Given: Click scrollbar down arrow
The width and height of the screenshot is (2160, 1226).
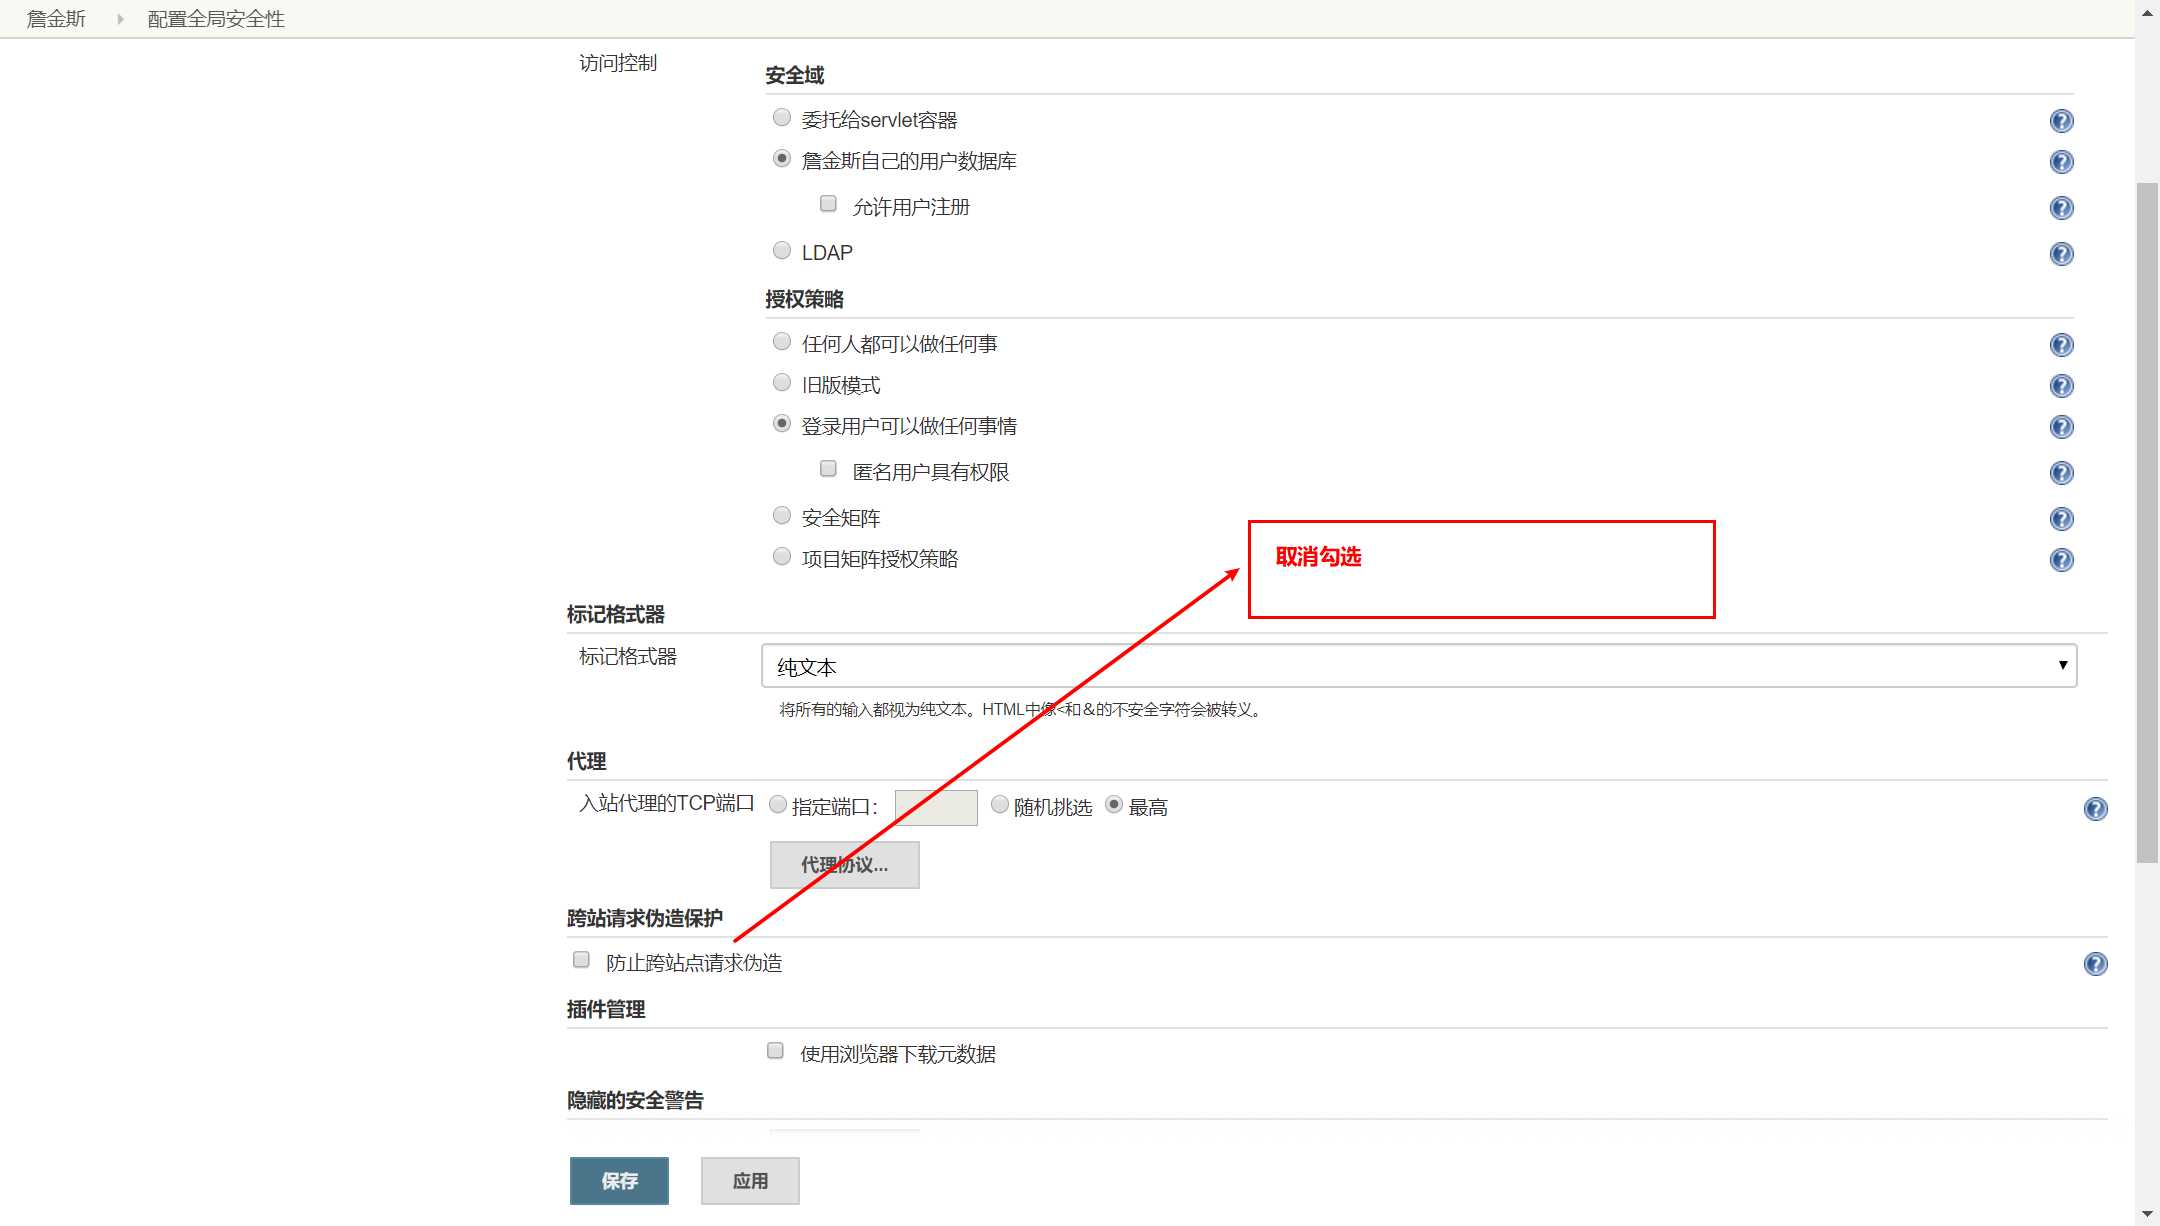Looking at the screenshot, I should click(x=2147, y=1214).
